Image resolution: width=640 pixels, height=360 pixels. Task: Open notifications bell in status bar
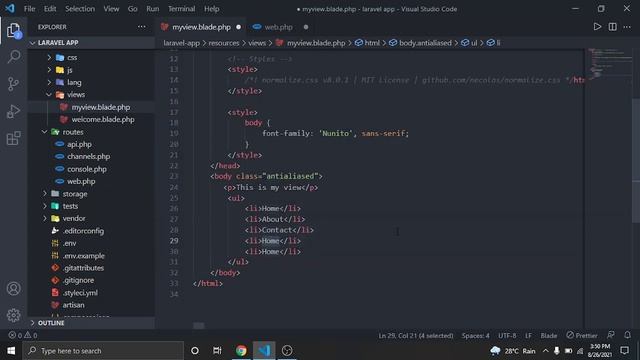(627, 335)
